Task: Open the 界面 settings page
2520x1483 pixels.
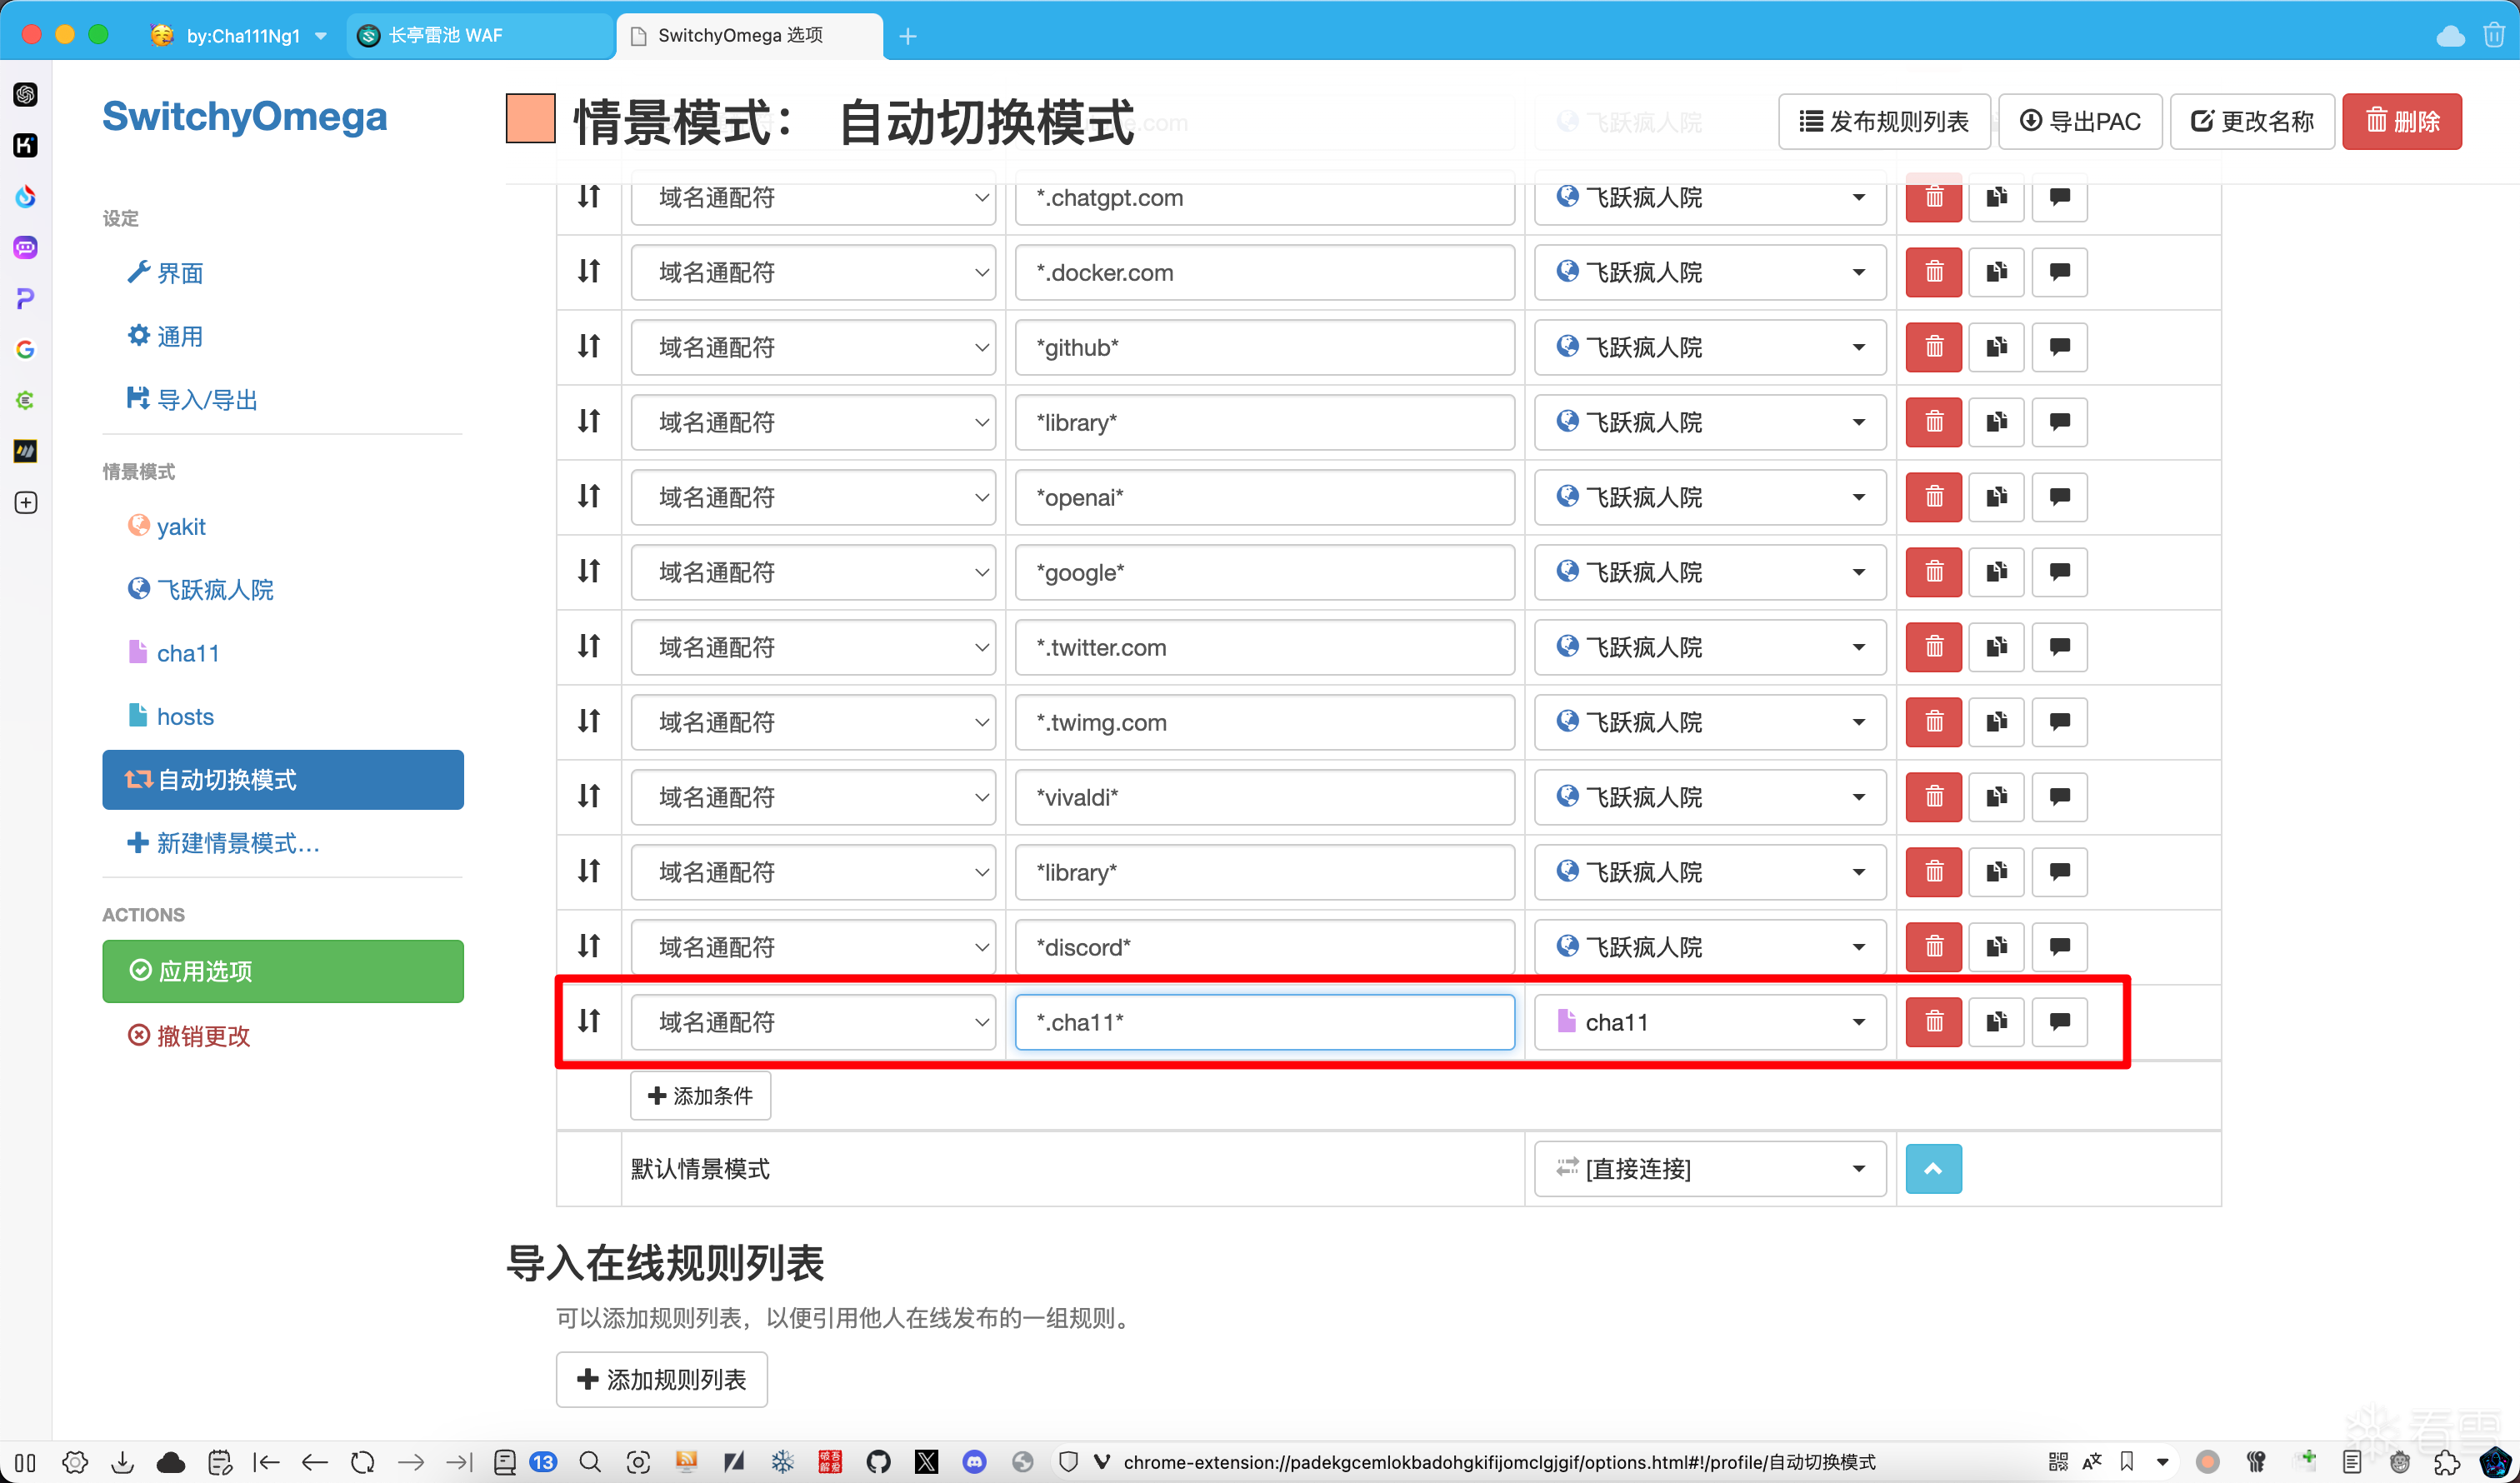Action: 166,272
